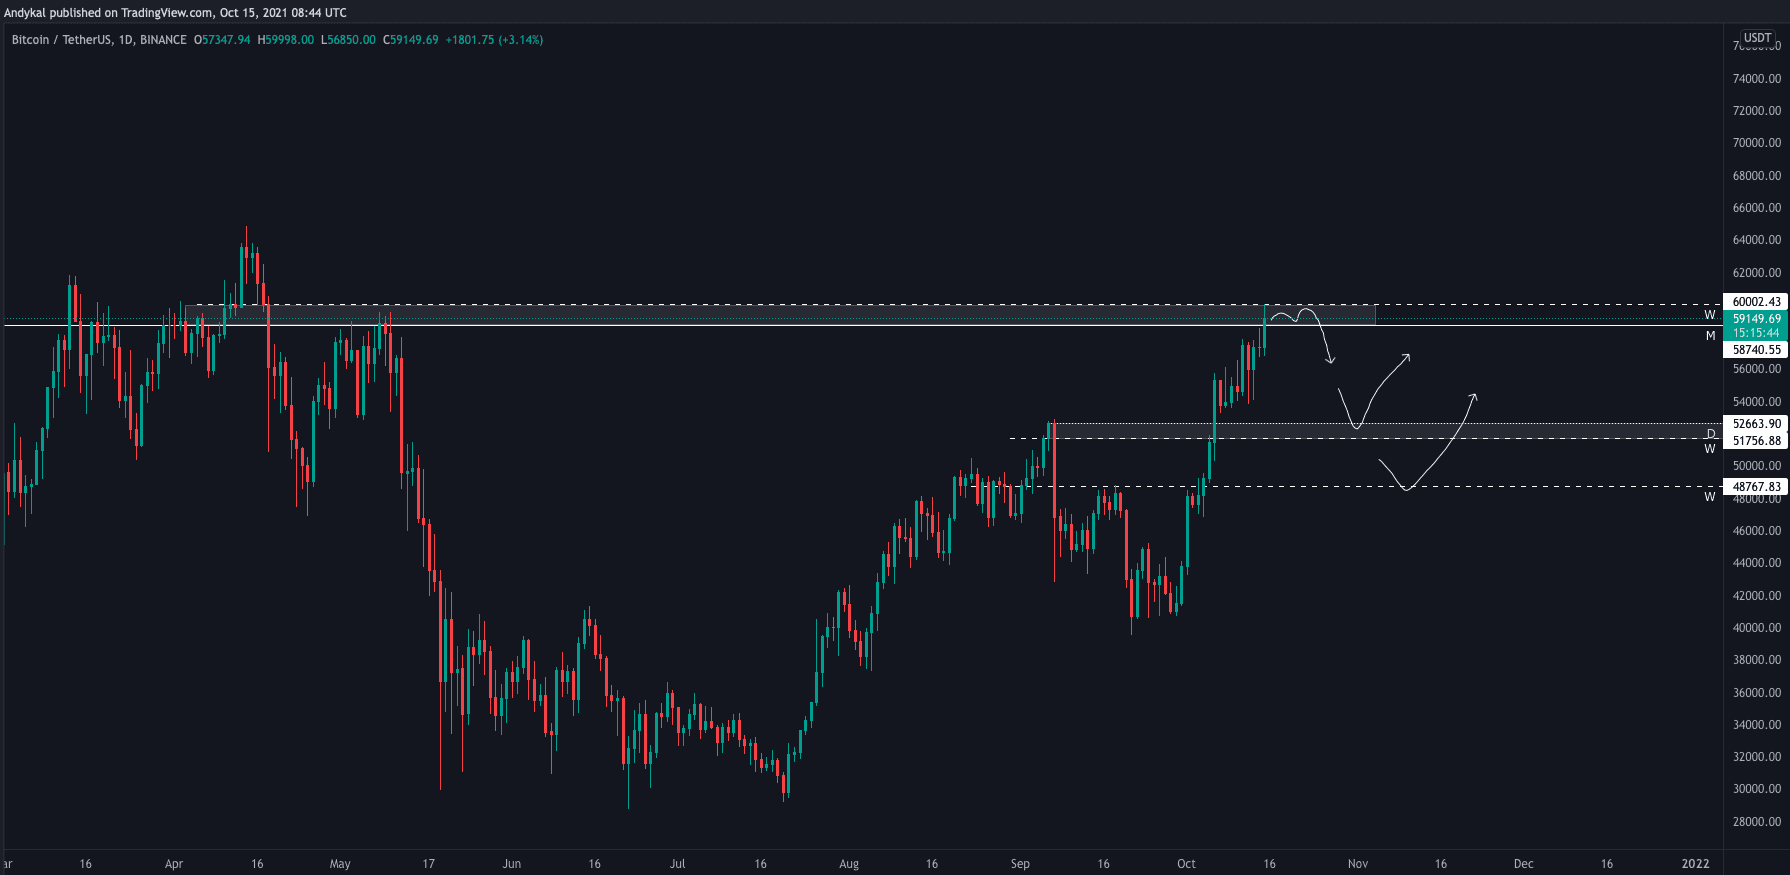Viewport: 1790px width, 875px height.
Task: Click the Jul label on time axis
Action: [x=677, y=864]
